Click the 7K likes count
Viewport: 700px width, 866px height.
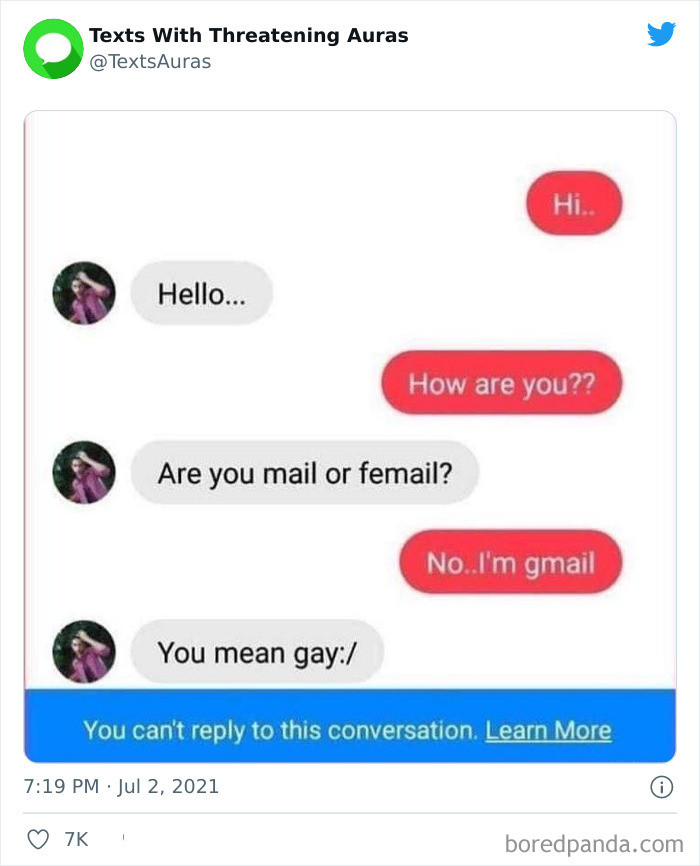pos(76,839)
